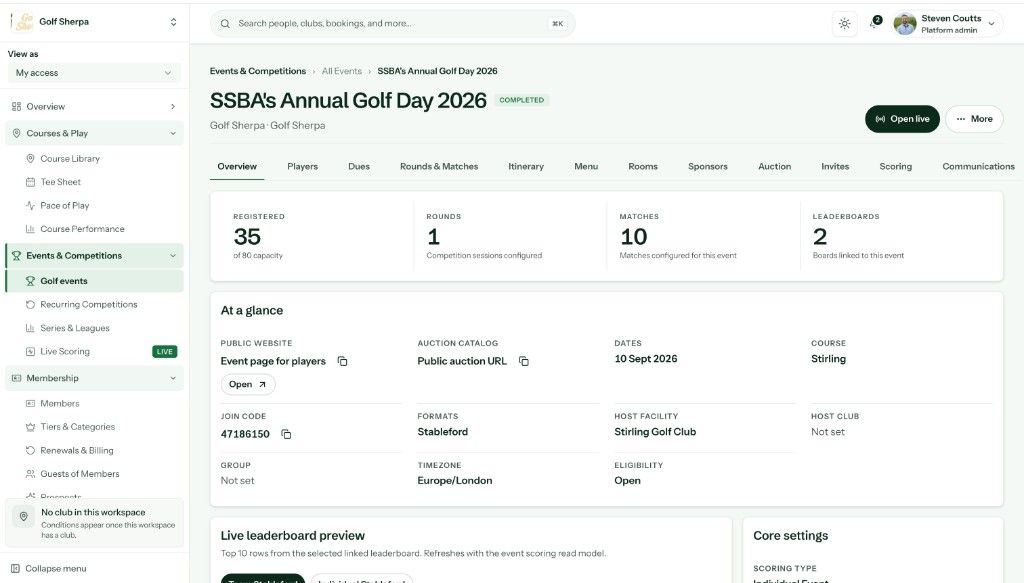
Task: Click the Pace of Play pulse icon
Action: (30, 206)
